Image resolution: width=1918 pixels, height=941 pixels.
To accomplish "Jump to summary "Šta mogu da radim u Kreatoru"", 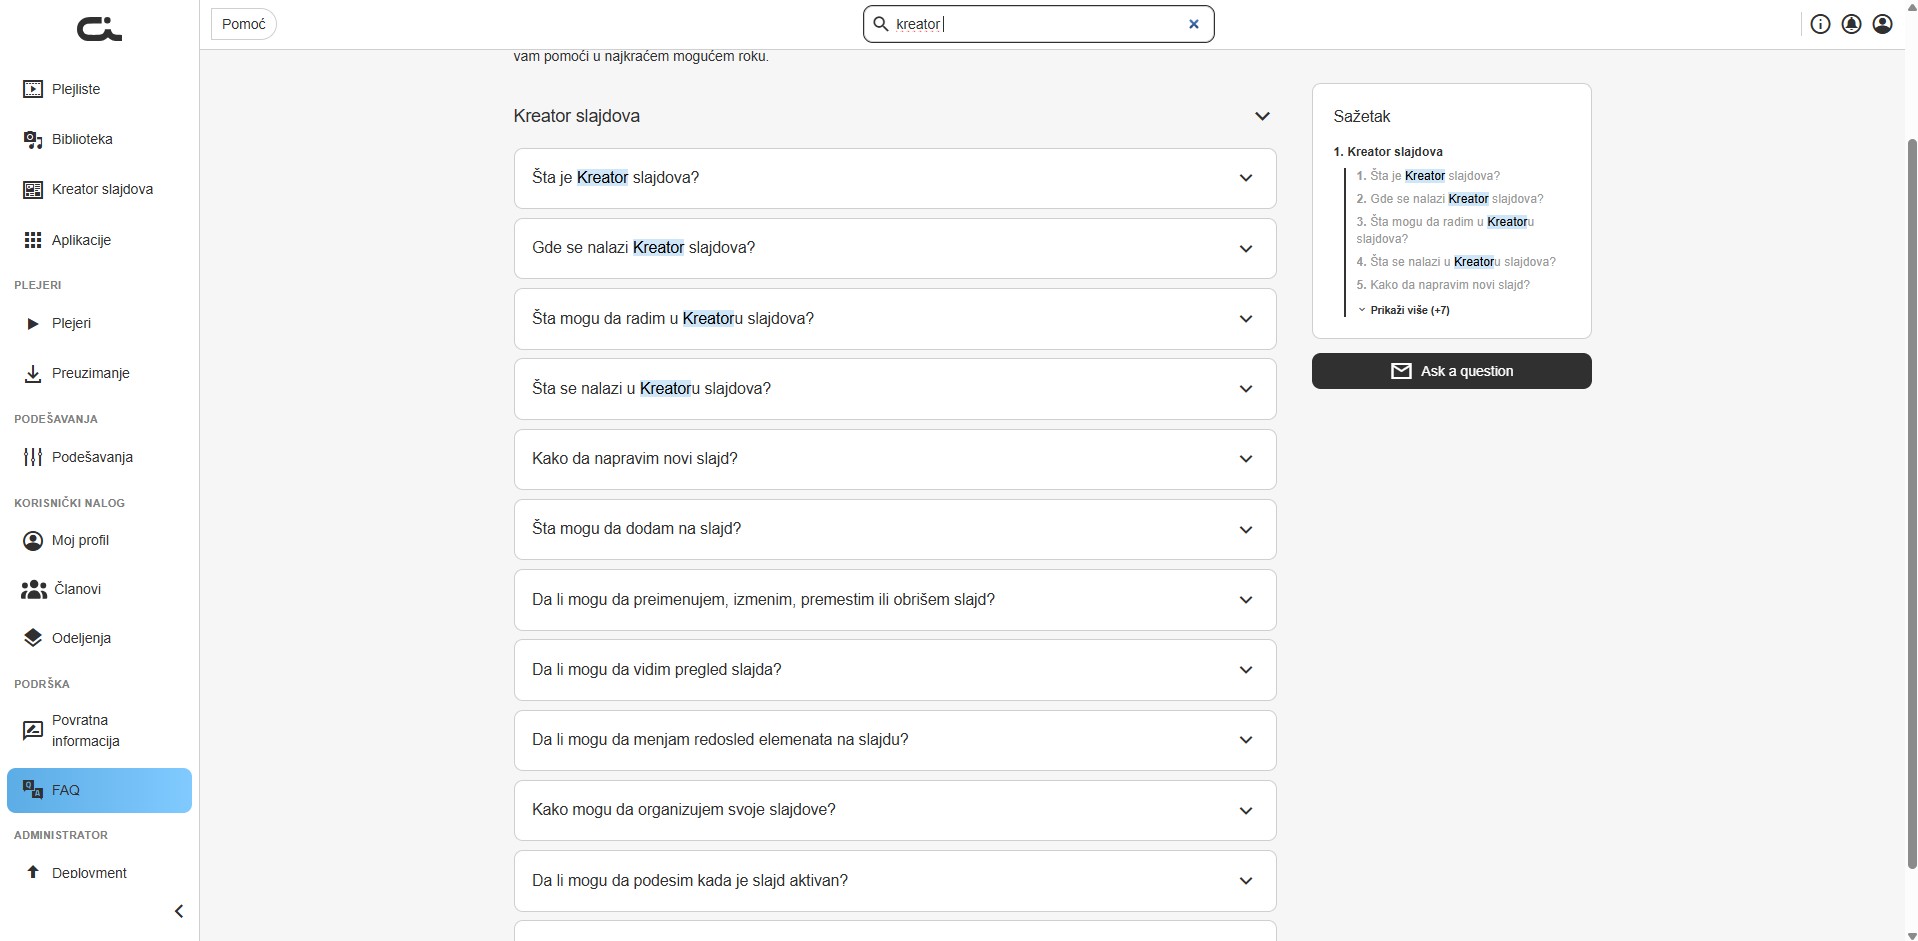I will pyautogui.click(x=1445, y=230).
